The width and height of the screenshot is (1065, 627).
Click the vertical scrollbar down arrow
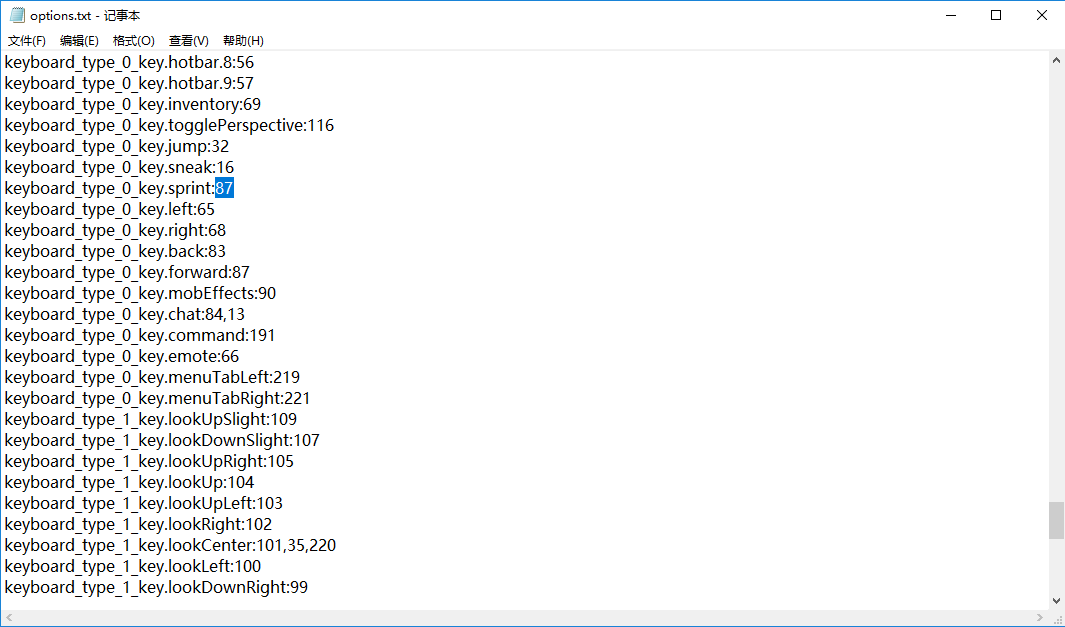pos(1056,601)
